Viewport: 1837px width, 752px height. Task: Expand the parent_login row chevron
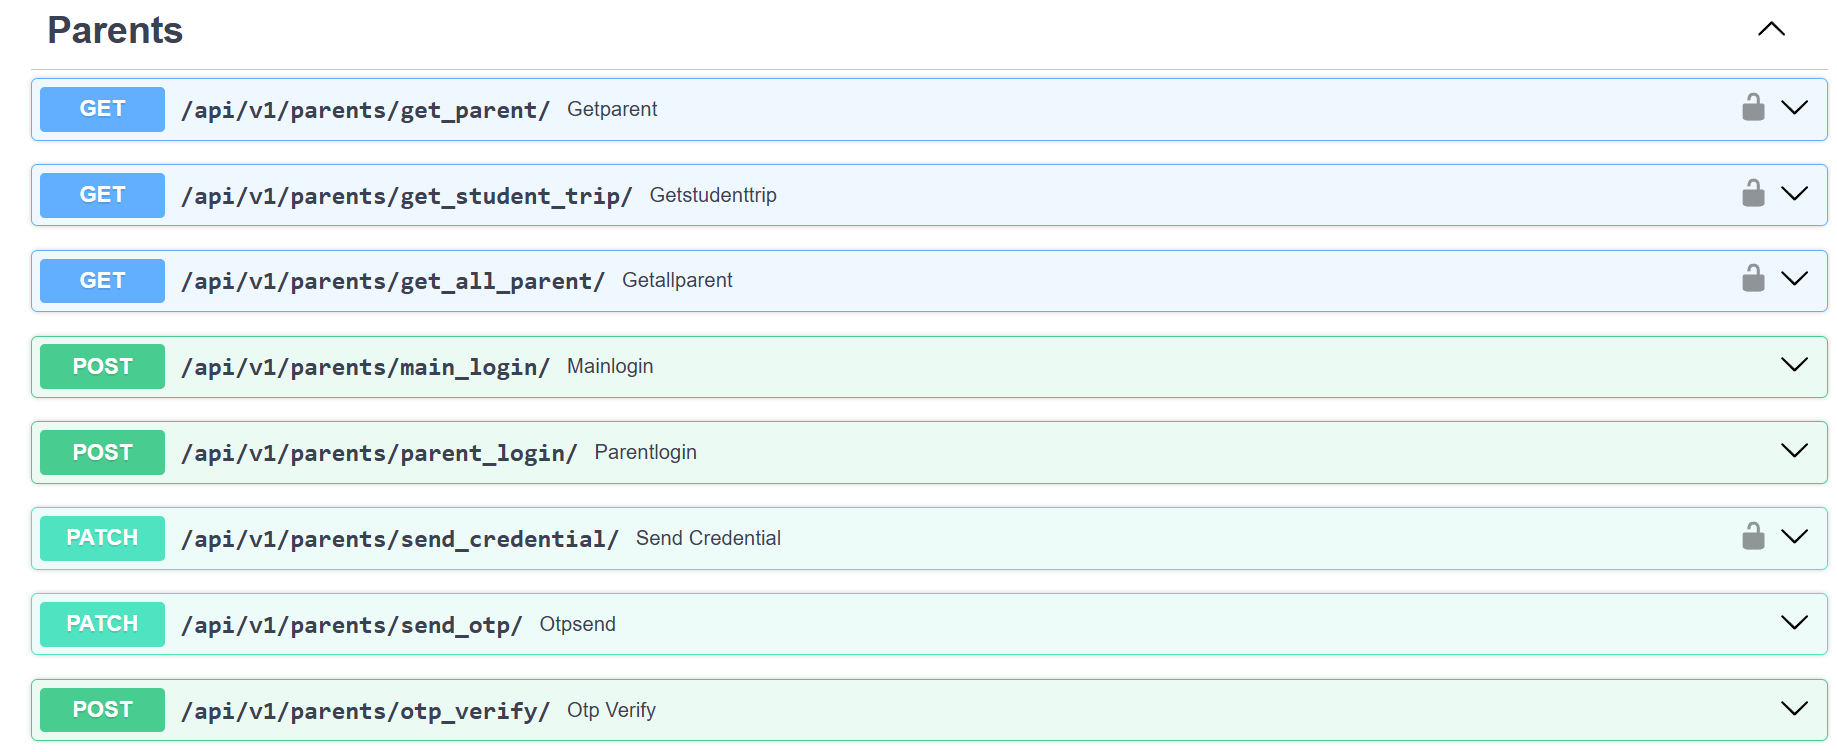click(1794, 451)
